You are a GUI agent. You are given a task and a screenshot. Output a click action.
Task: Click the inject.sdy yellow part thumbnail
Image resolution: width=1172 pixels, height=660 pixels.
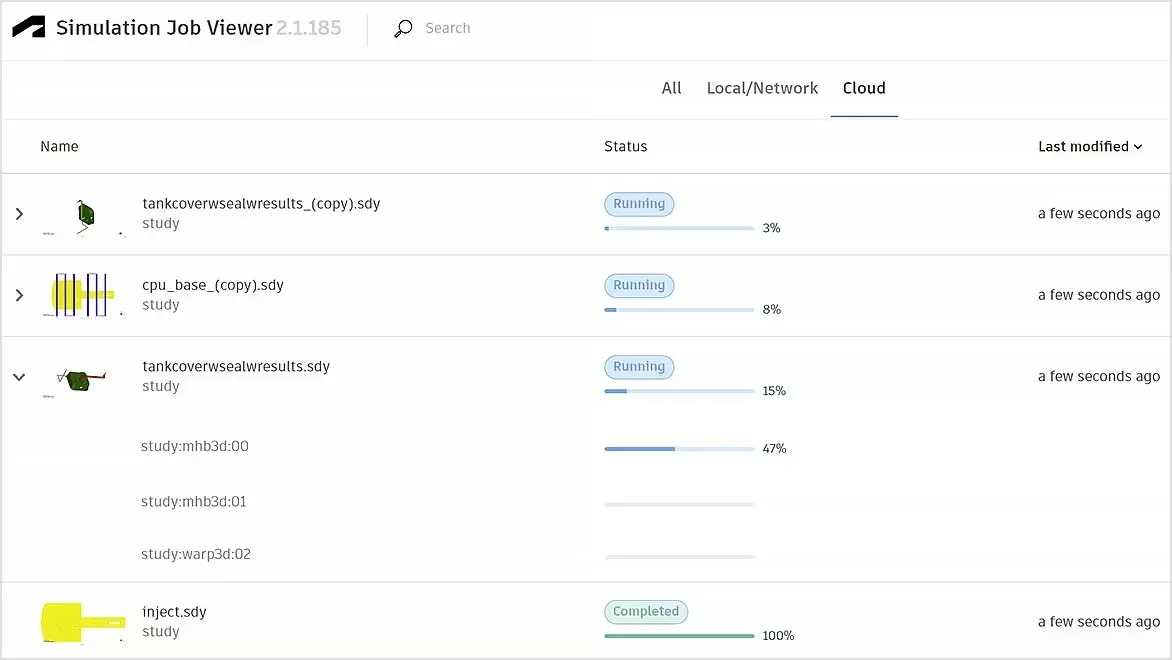[83, 621]
